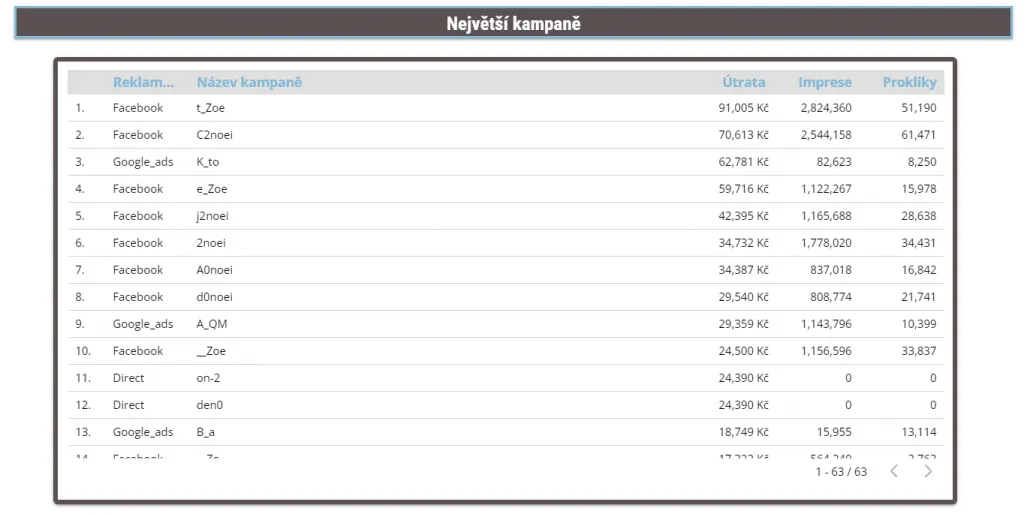
Task: Click the impressions value 1,778,020
Action: 826,243
